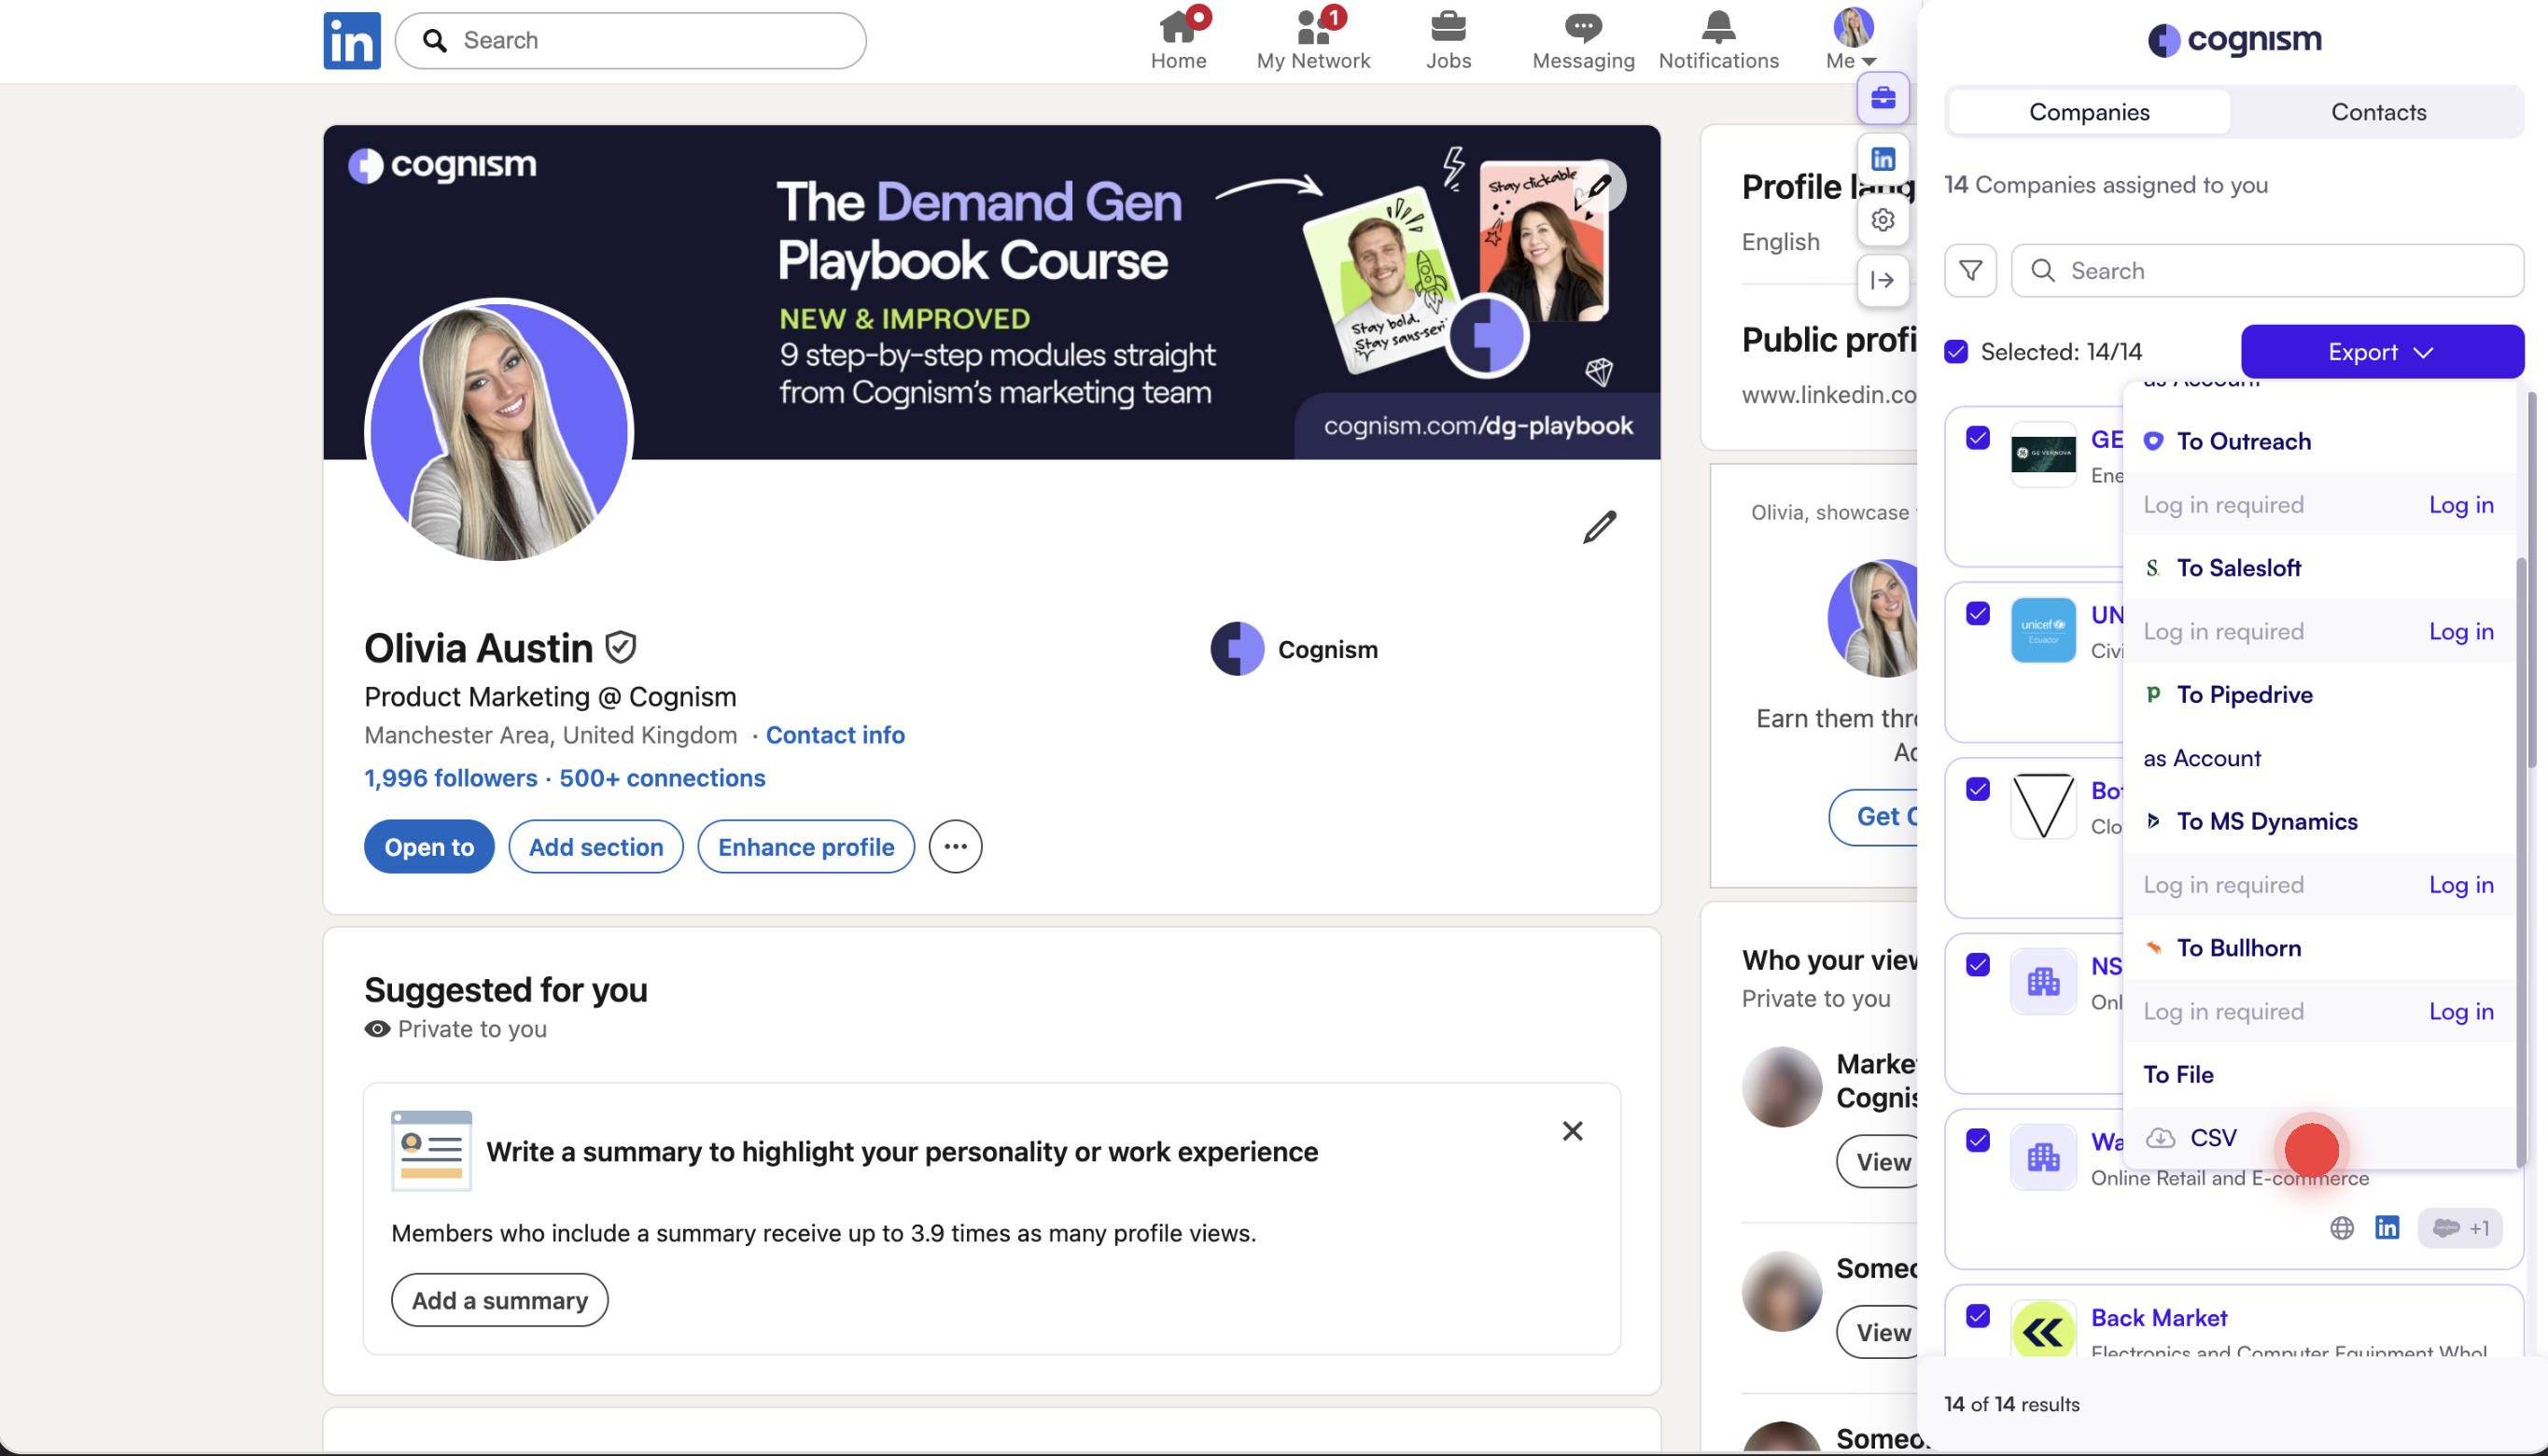Click the Add a summary button
Image resolution: width=2548 pixels, height=1456 pixels.
point(499,1300)
